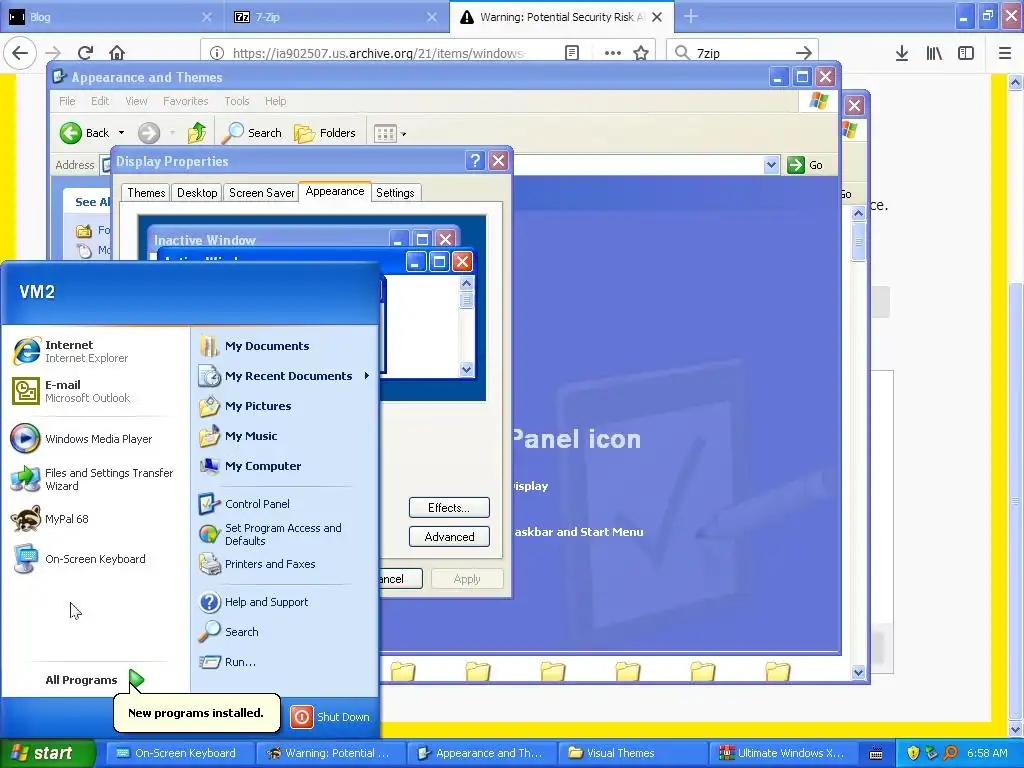Switch to the 7-Zip browser tab
1024x768 pixels.
(x=334, y=17)
